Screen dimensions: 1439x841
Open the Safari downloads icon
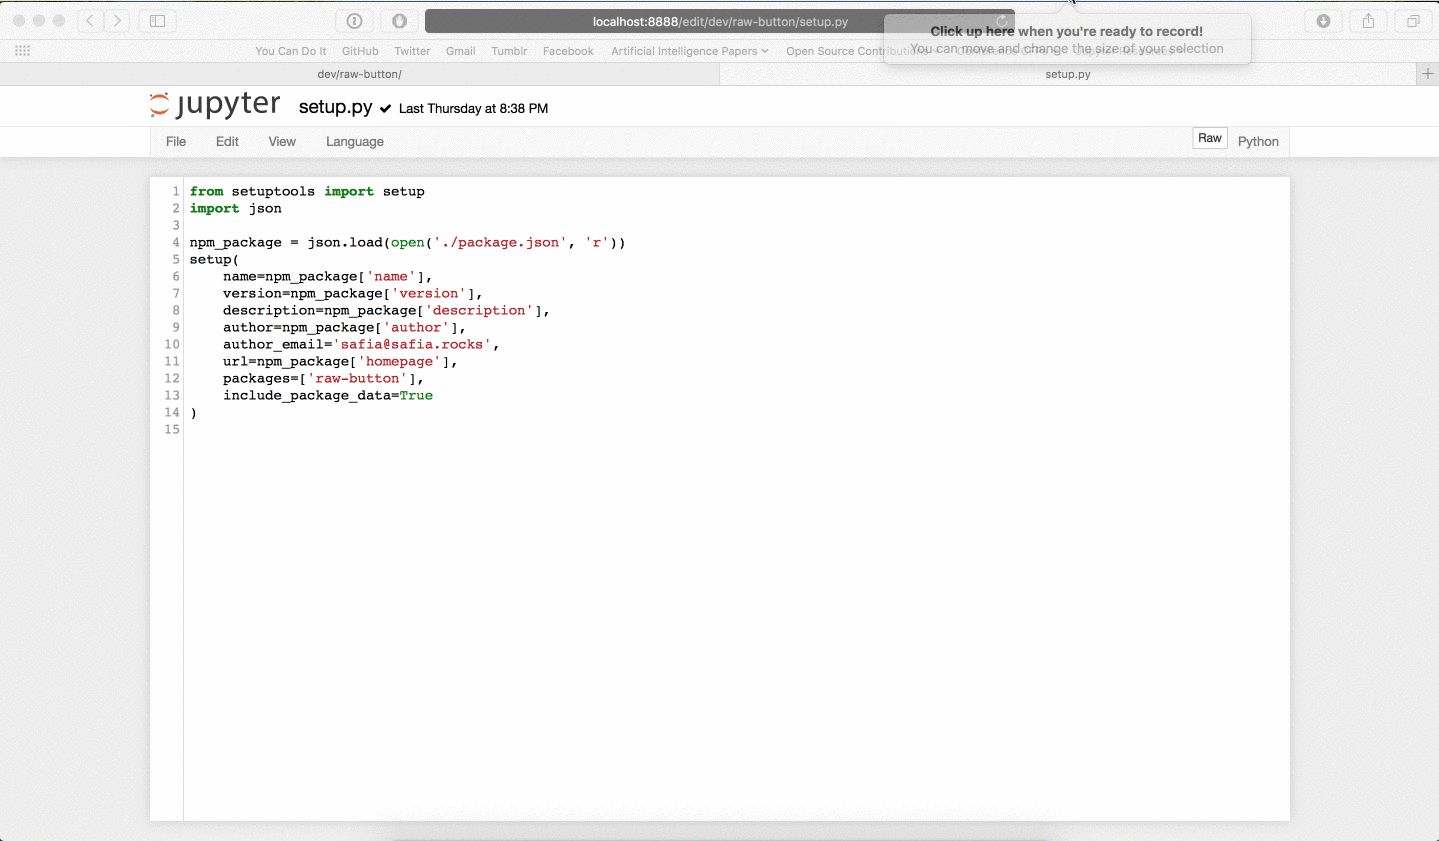[1323, 21]
